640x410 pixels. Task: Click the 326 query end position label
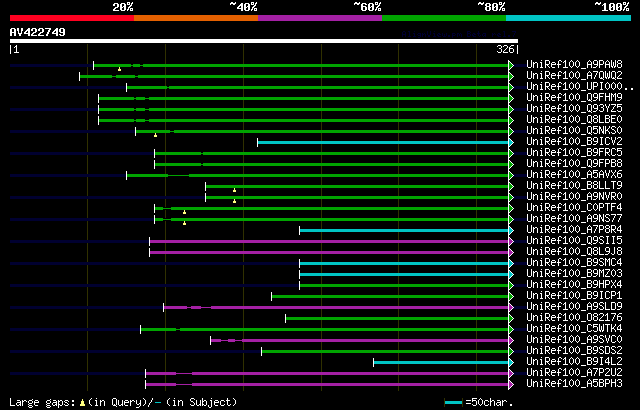[x=505, y=49]
